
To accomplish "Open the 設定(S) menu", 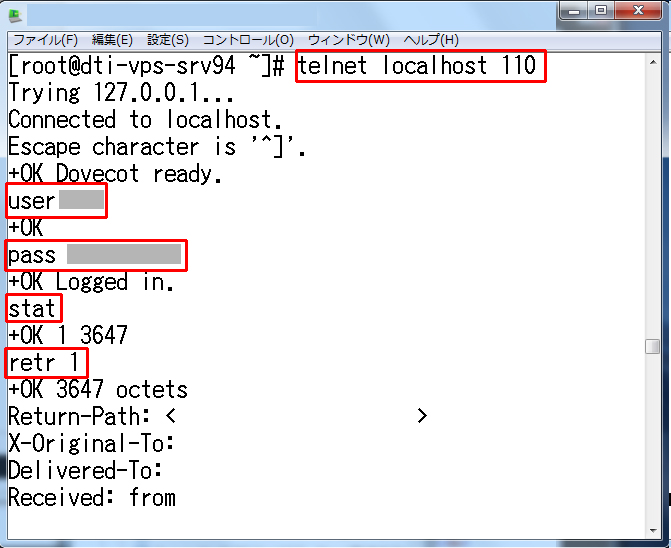I will (x=167, y=40).
